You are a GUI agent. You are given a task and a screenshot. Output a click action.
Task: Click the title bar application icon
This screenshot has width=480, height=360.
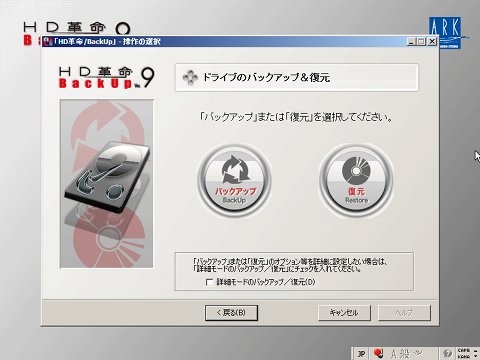tap(48, 42)
